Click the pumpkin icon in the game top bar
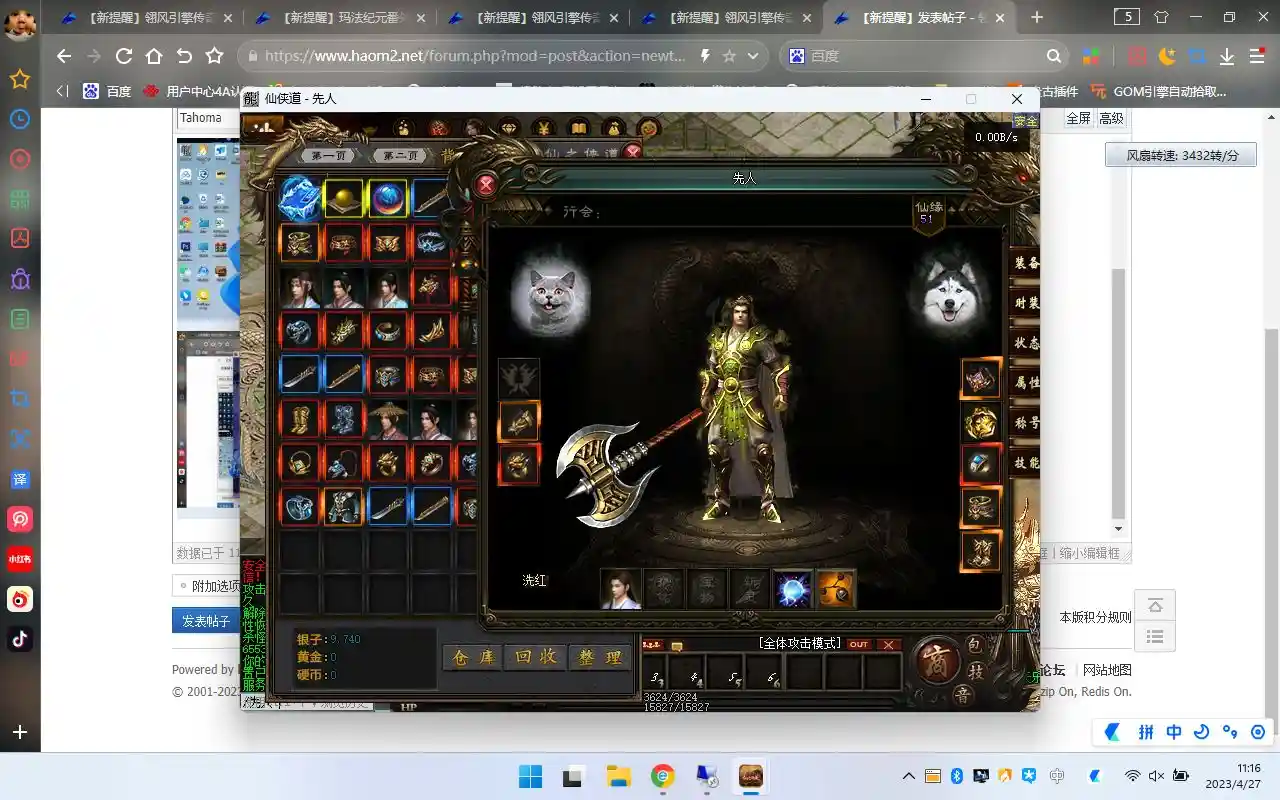This screenshot has height=800, width=1280. point(649,128)
